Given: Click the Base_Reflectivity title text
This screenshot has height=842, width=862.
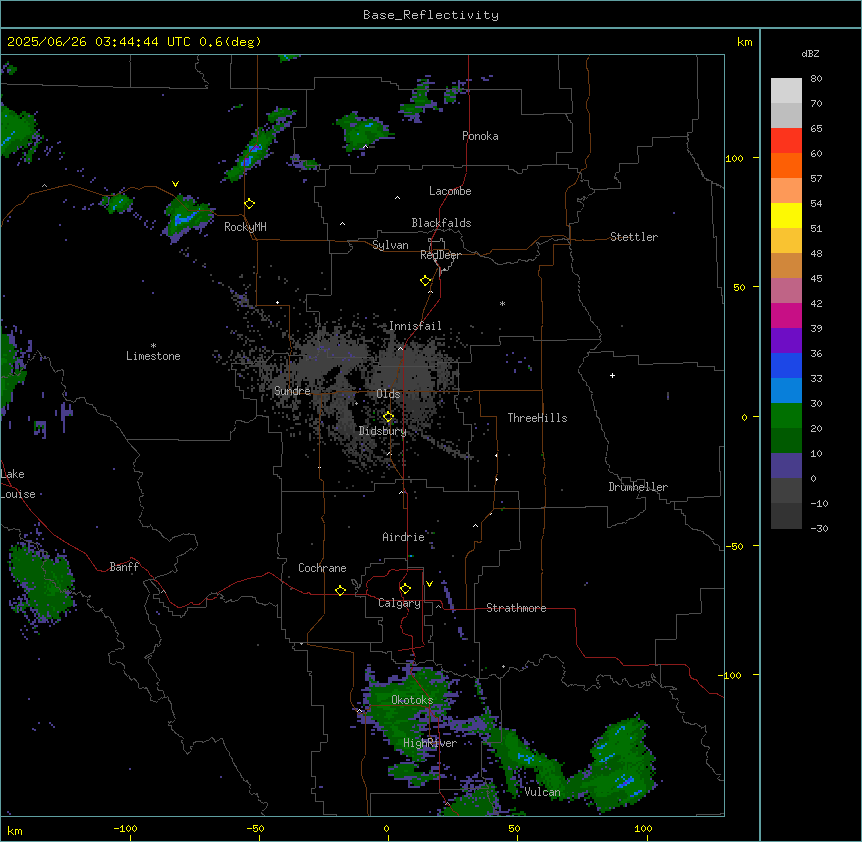Looking at the screenshot, I should point(431,15).
